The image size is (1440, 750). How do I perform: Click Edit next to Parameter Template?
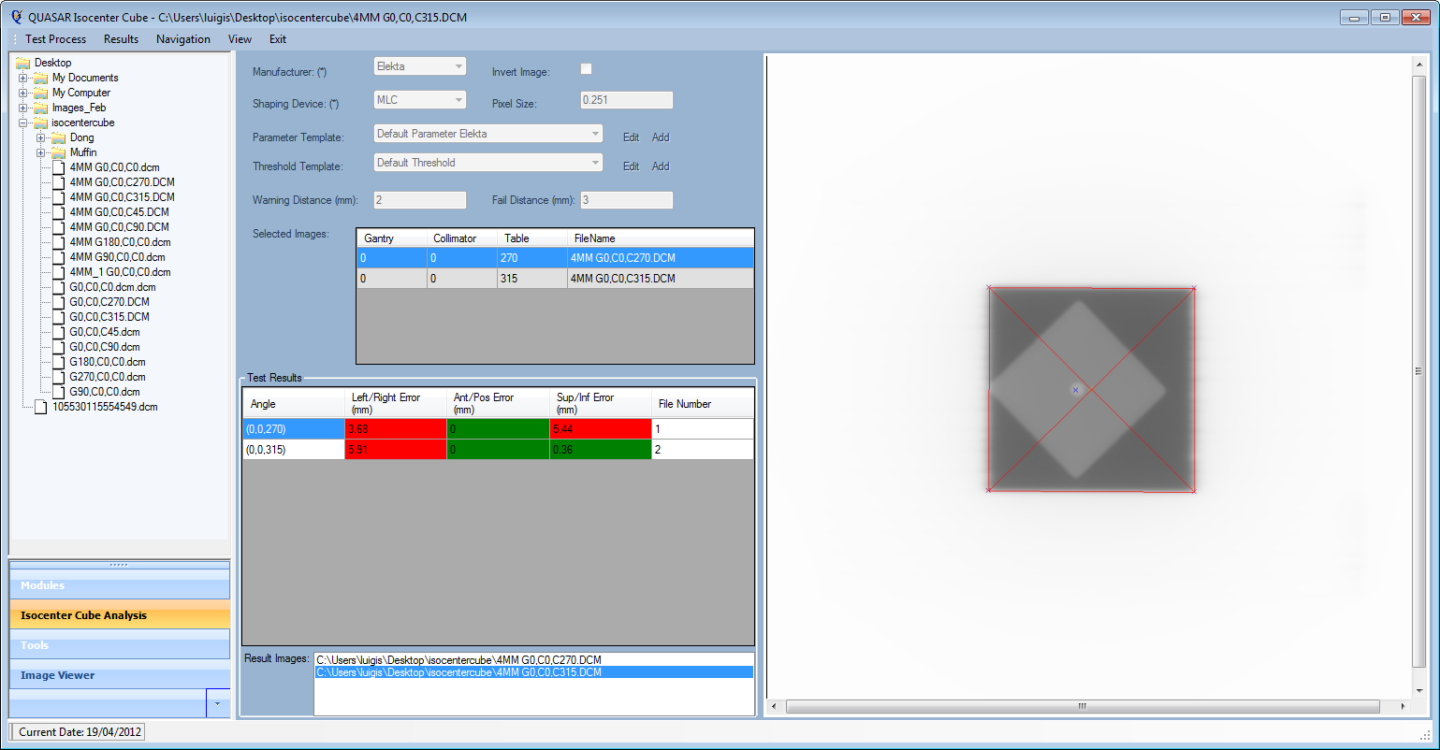pos(631,137)
